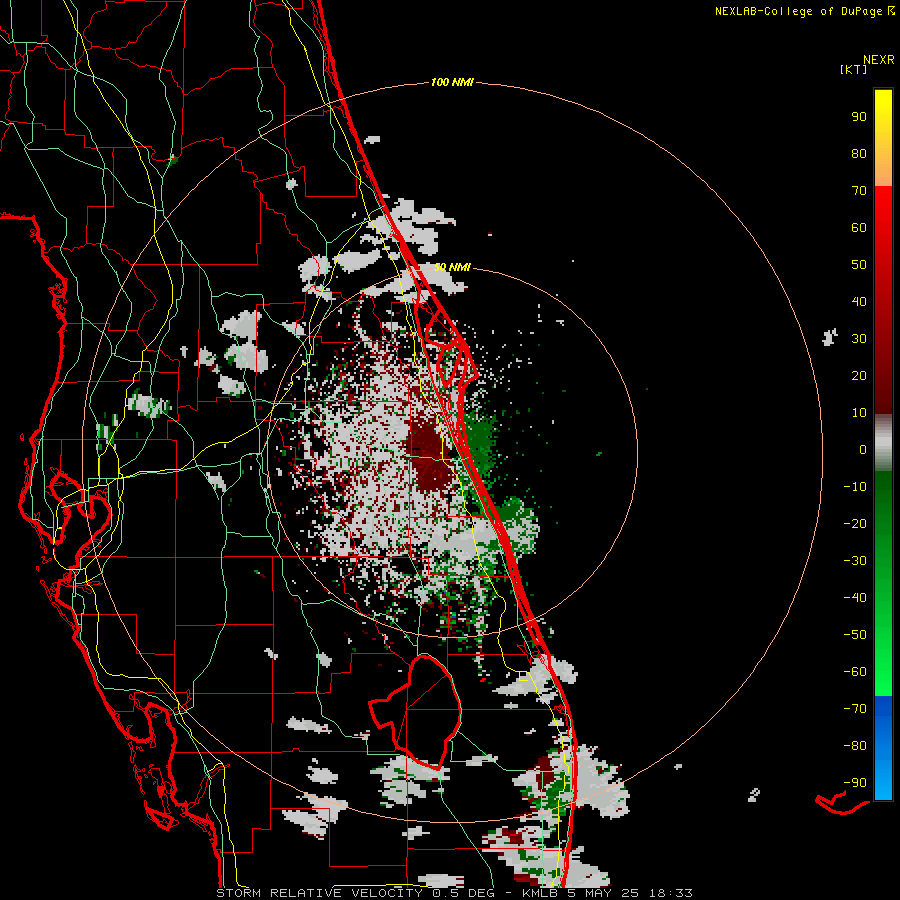
Task: Pick the gray zero-velocity band on the color bar
Action: click(883, 443)
